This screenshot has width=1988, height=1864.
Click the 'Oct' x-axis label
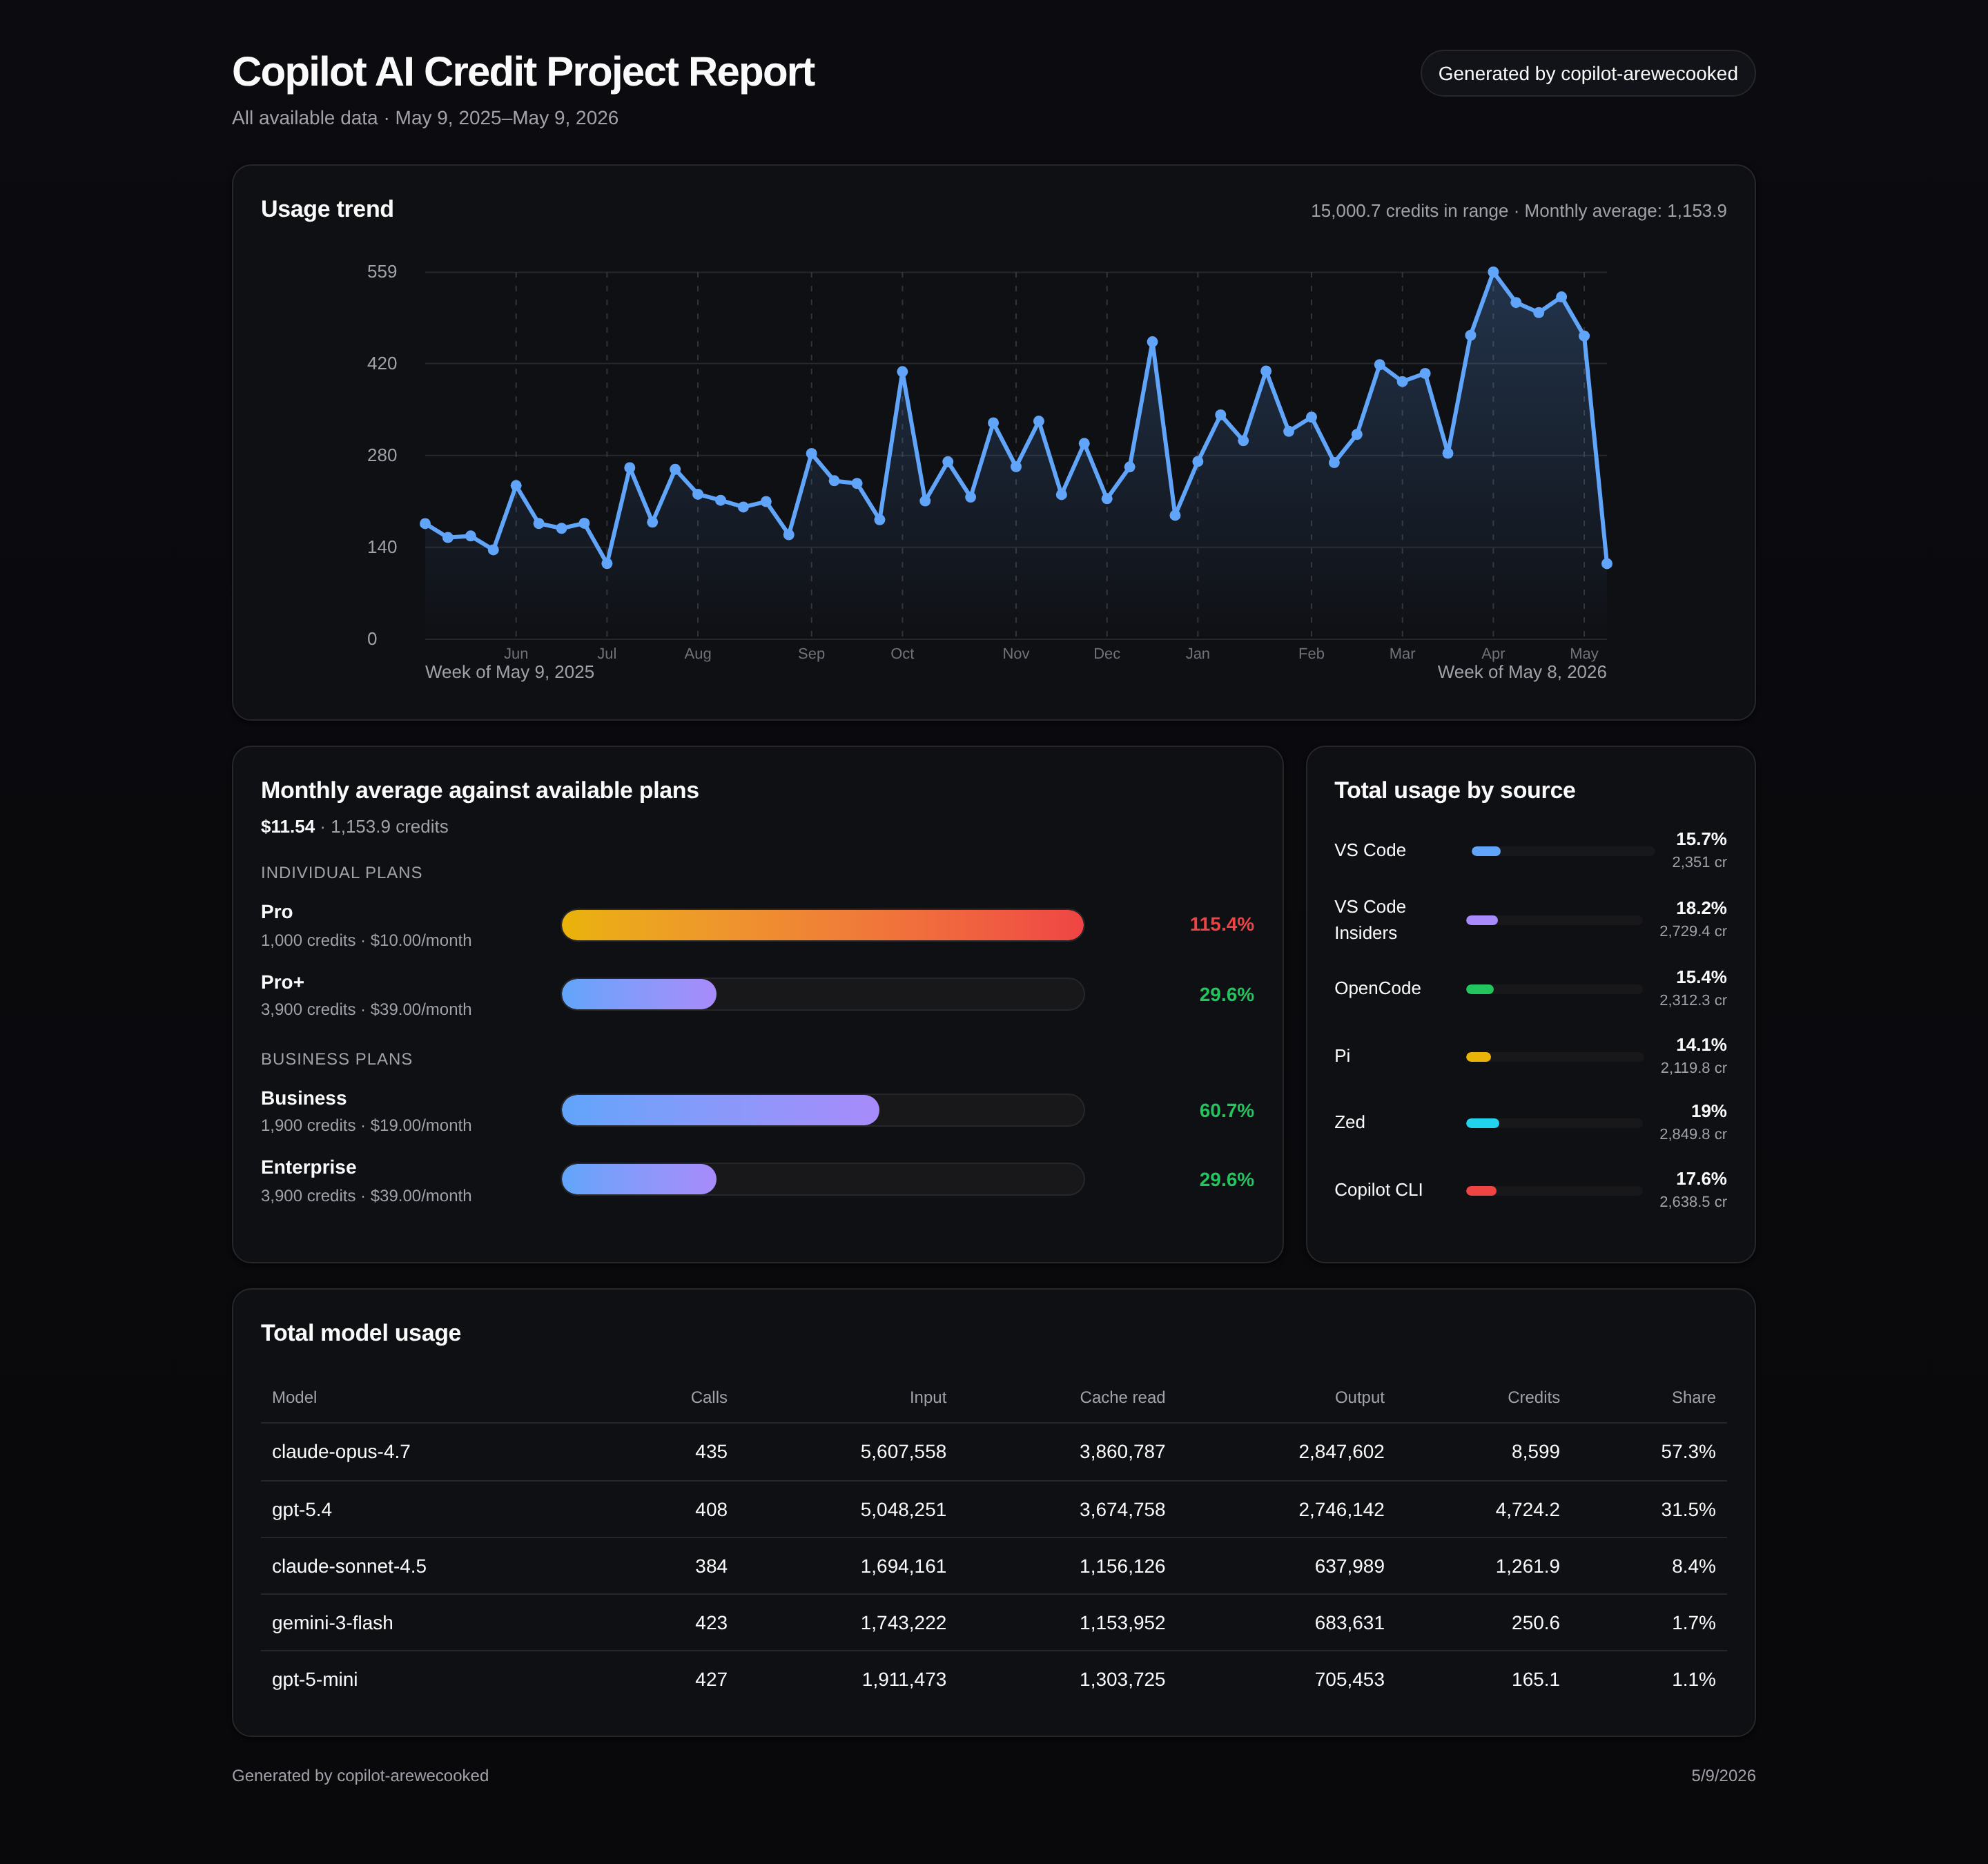tap(902, 653)
